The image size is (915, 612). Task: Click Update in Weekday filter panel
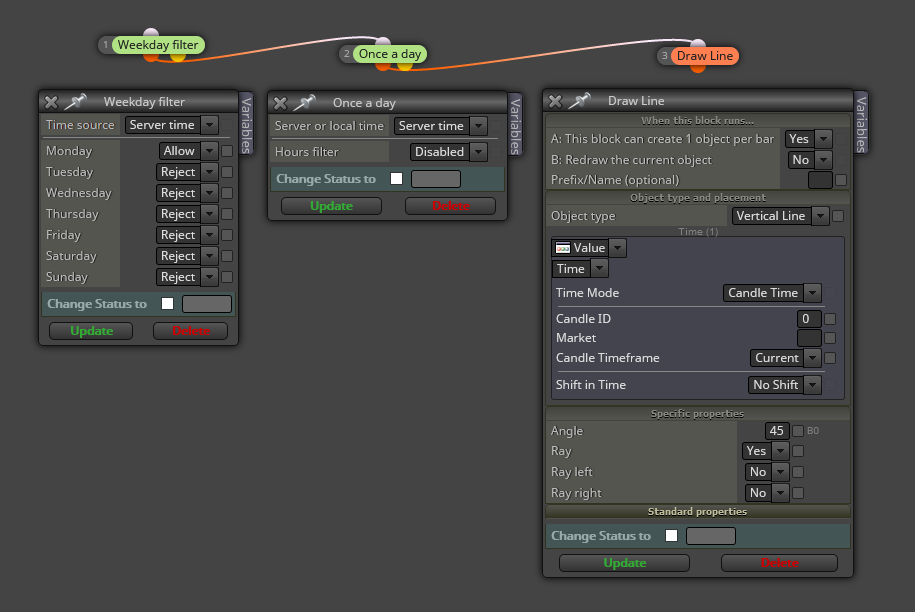(91, 331)
